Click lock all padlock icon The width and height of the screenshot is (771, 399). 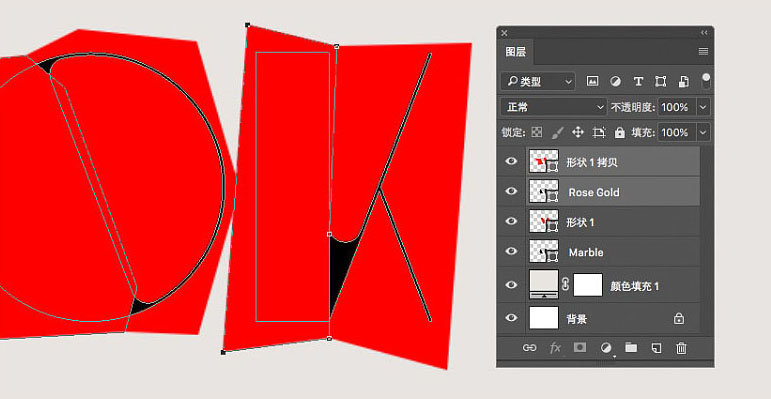(620, 132)
